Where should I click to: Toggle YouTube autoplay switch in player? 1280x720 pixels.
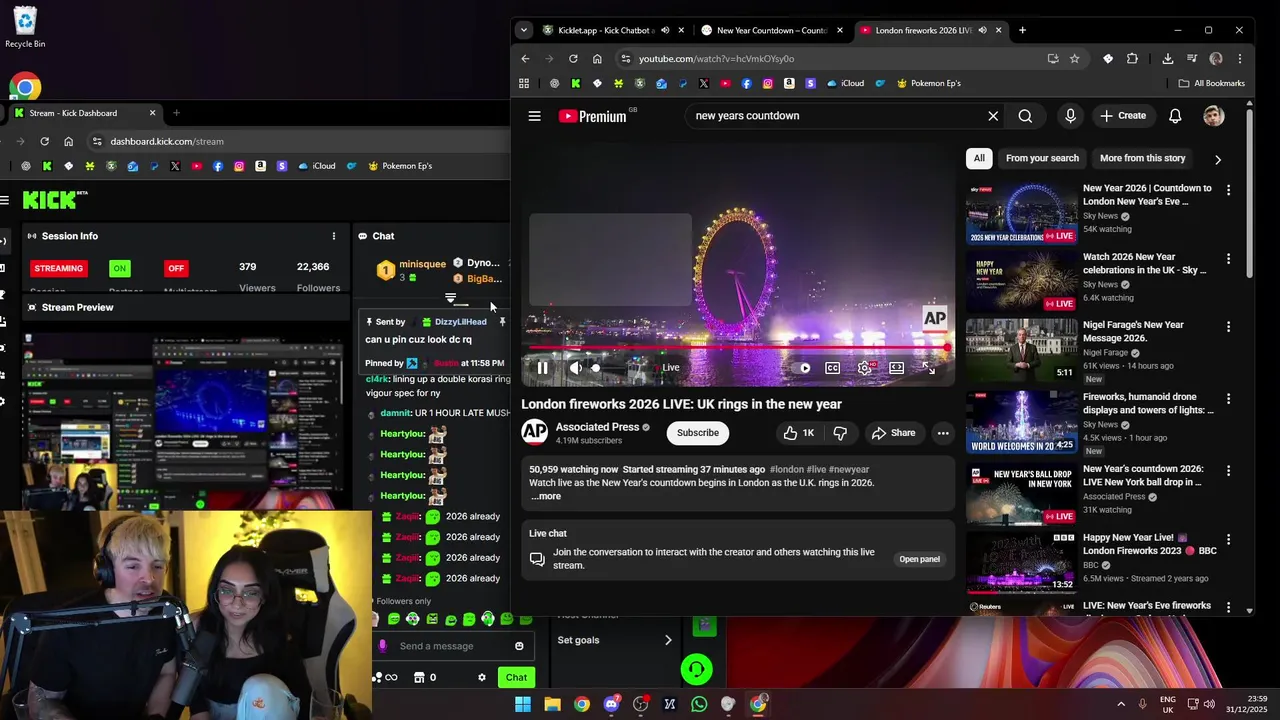(802, 368)
